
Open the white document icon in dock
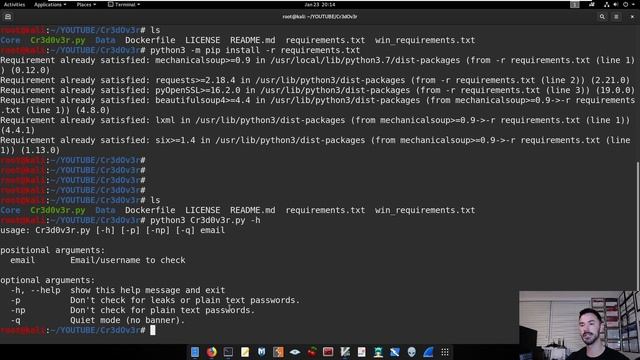(x=362, y=352)
